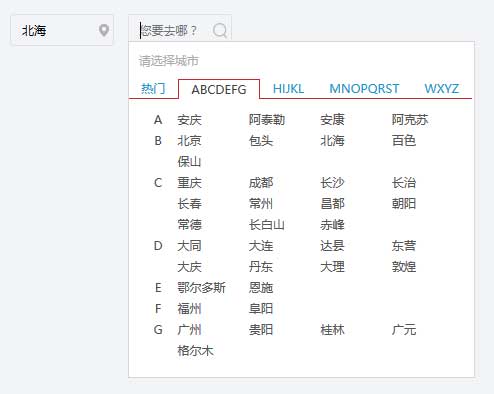Select 包头 from the city list
This screenshot has height=394, width=494.
261,141
